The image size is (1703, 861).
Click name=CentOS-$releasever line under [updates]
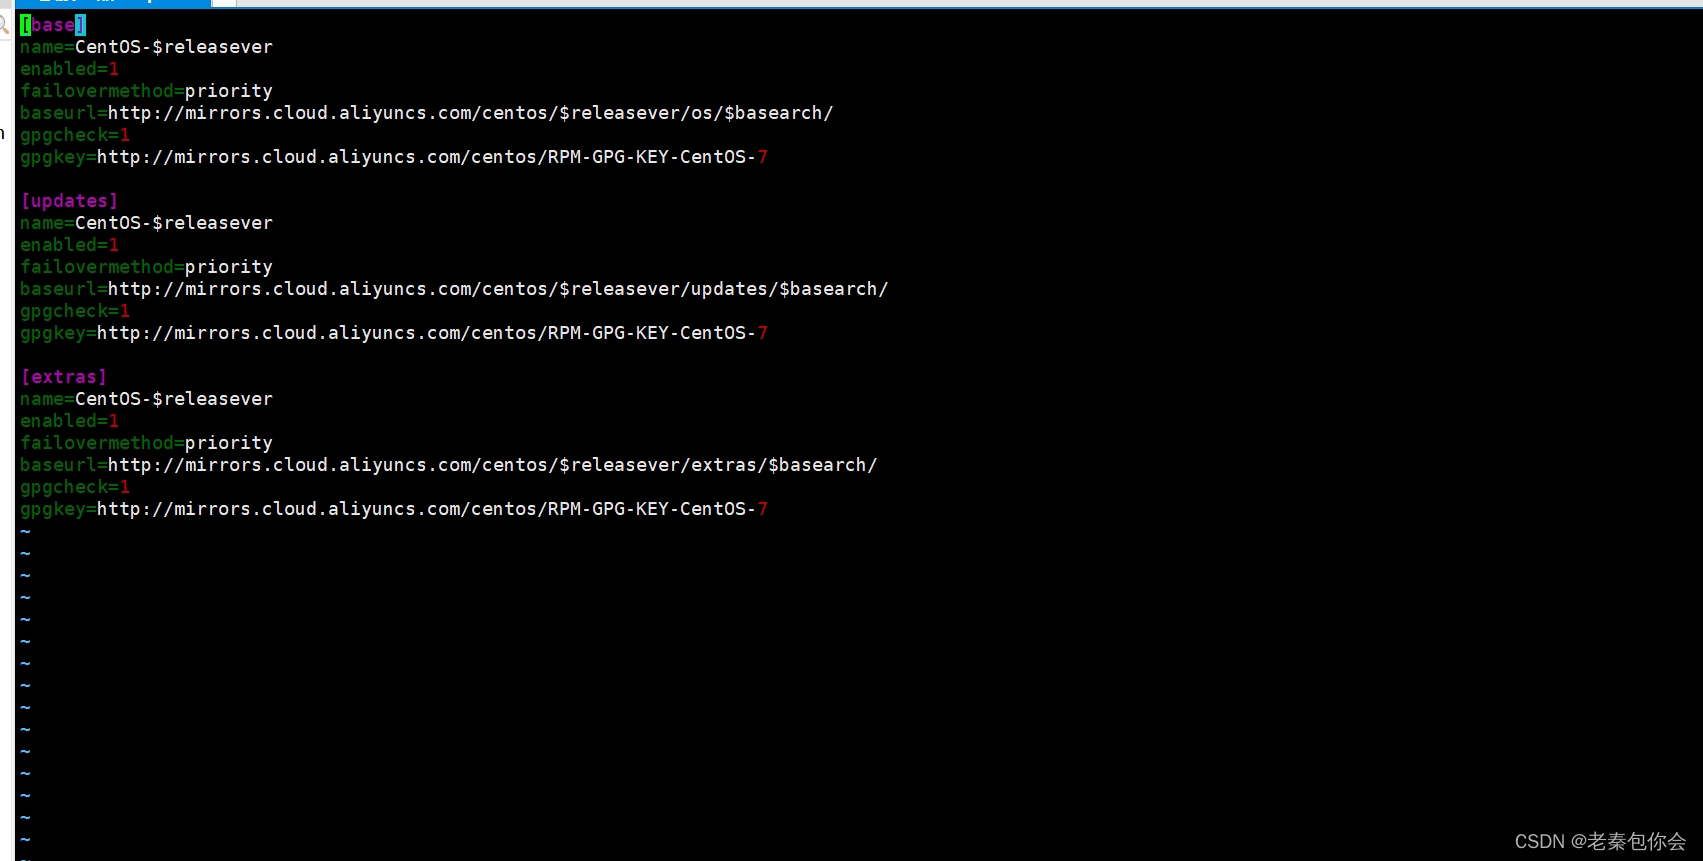[146, 223]
